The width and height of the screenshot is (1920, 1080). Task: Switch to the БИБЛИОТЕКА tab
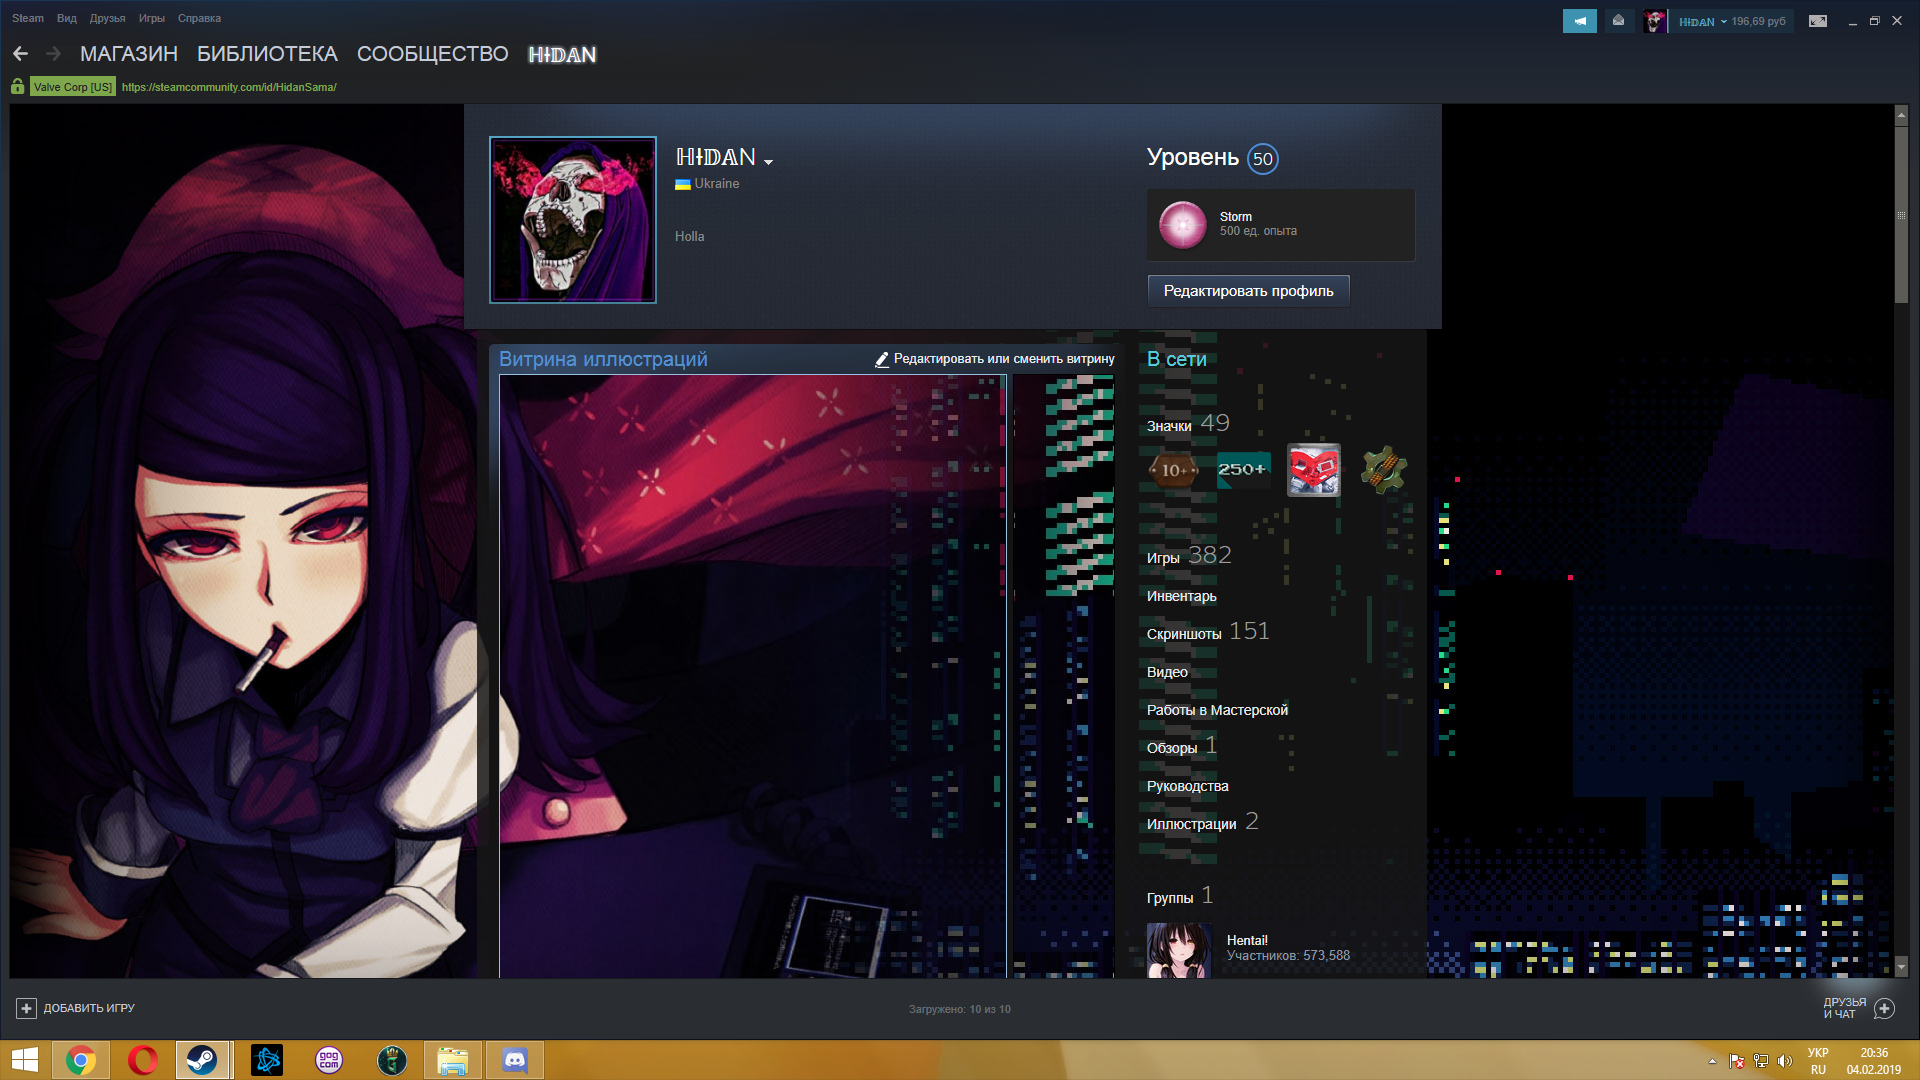pos(267,54)
